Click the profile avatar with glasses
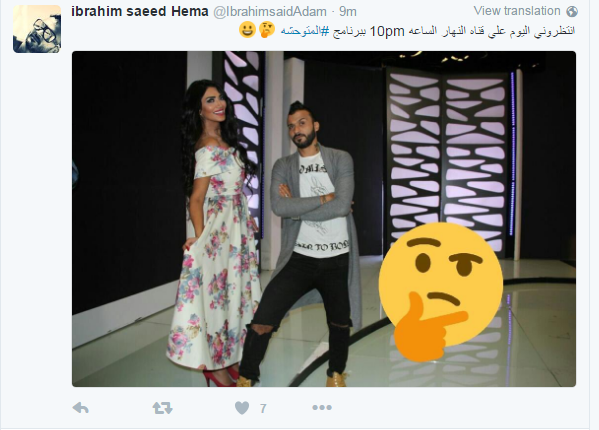Screen dimensions: 599x430 [37, 29]
